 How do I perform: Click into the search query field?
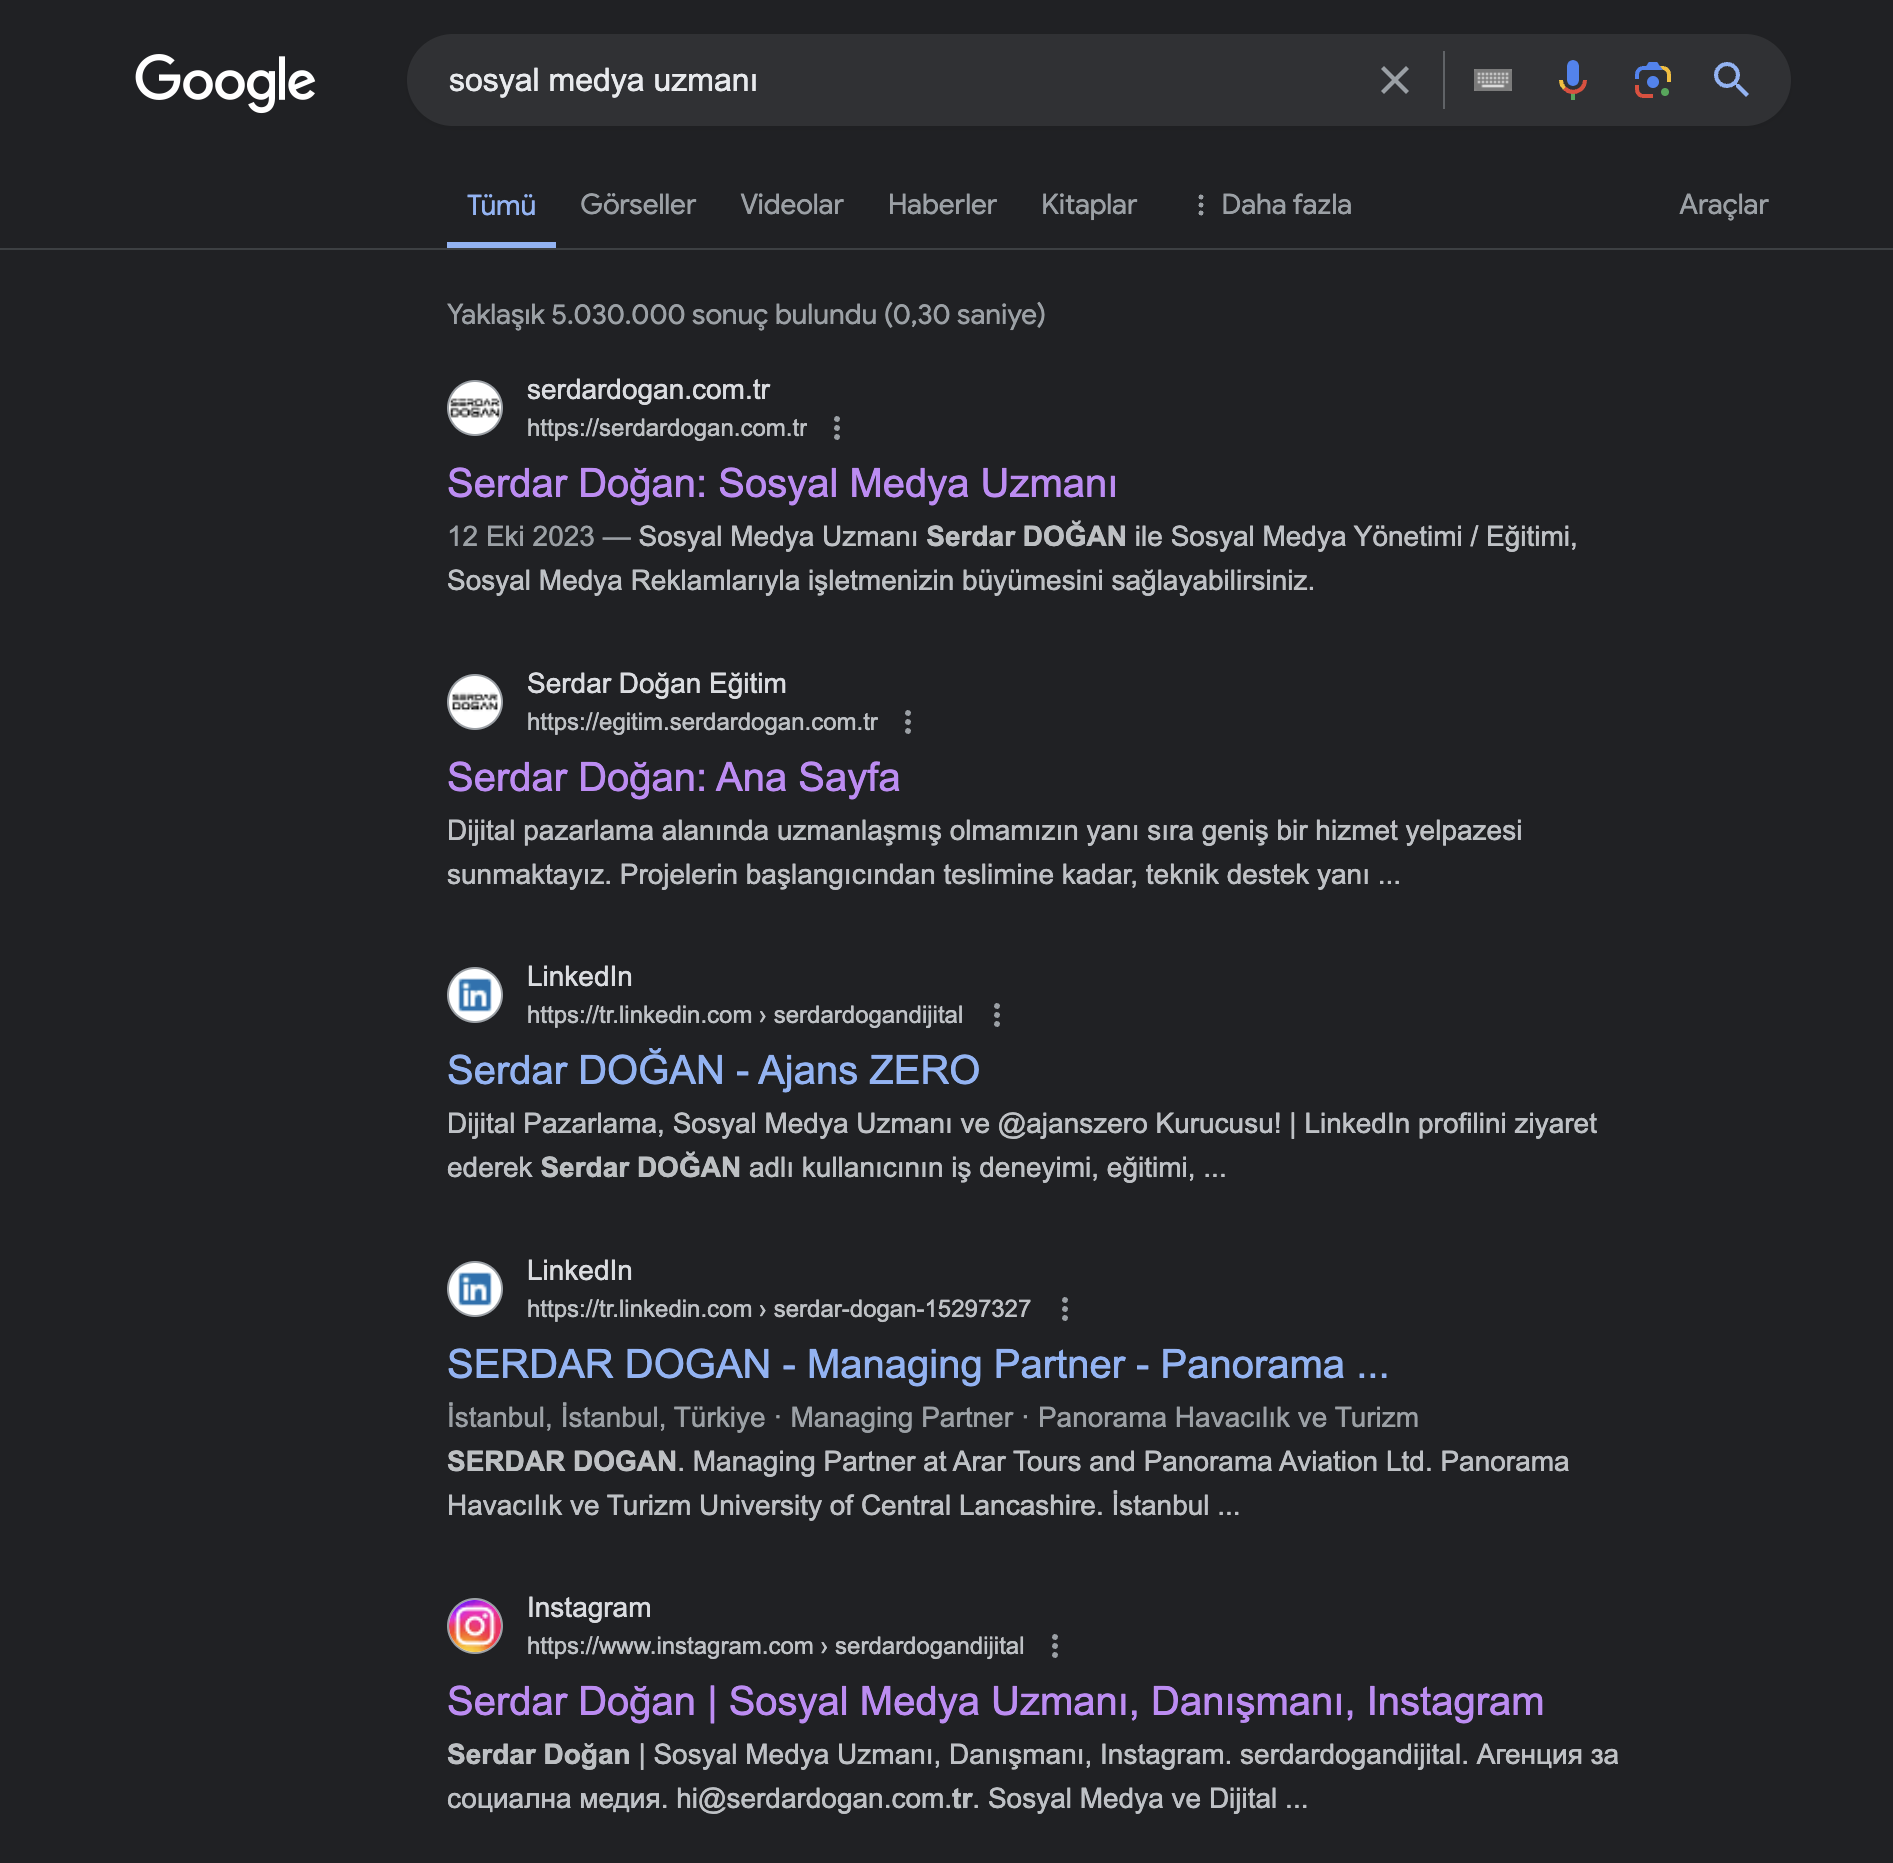click(x=900, y=80)
